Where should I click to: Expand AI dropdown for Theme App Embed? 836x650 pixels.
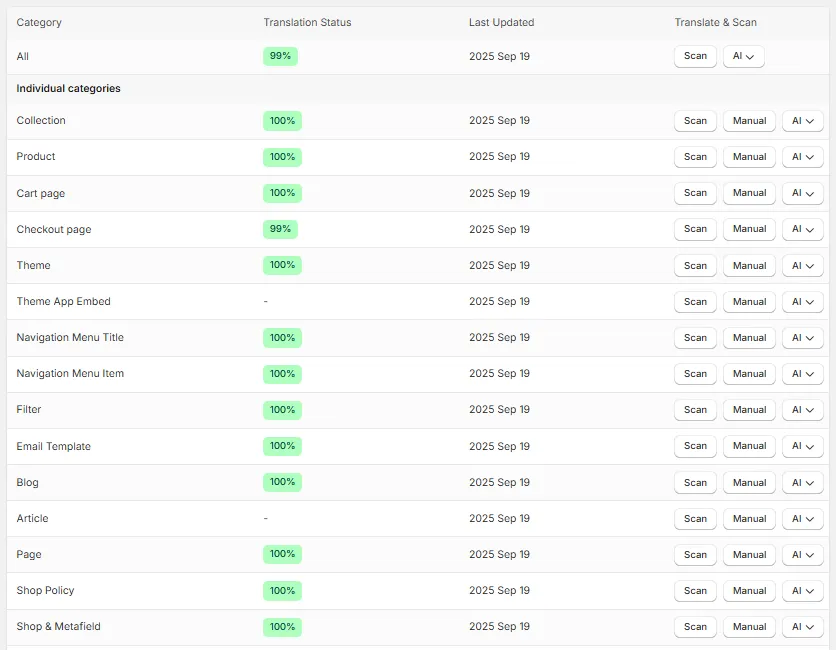click(x=802, y=302)
